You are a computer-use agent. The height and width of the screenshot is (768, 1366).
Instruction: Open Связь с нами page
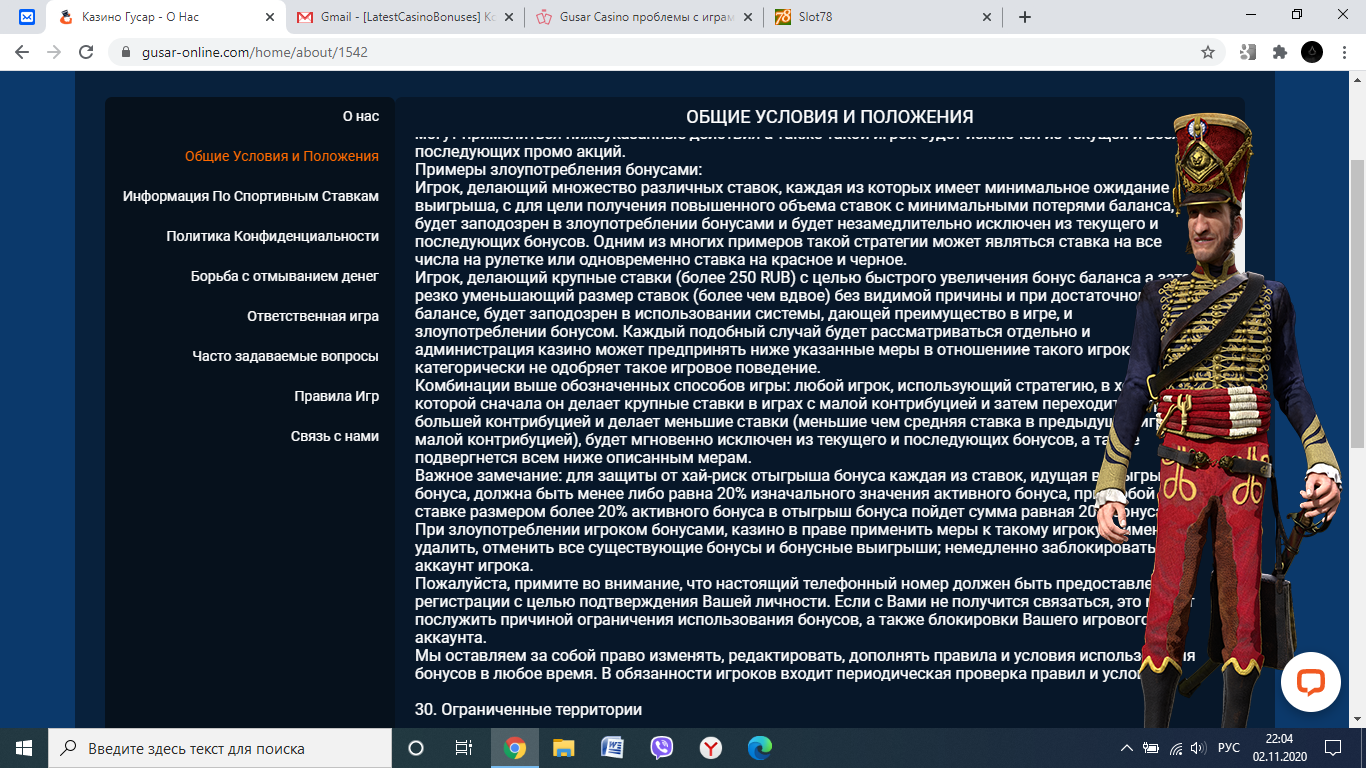tap(335, 436)
